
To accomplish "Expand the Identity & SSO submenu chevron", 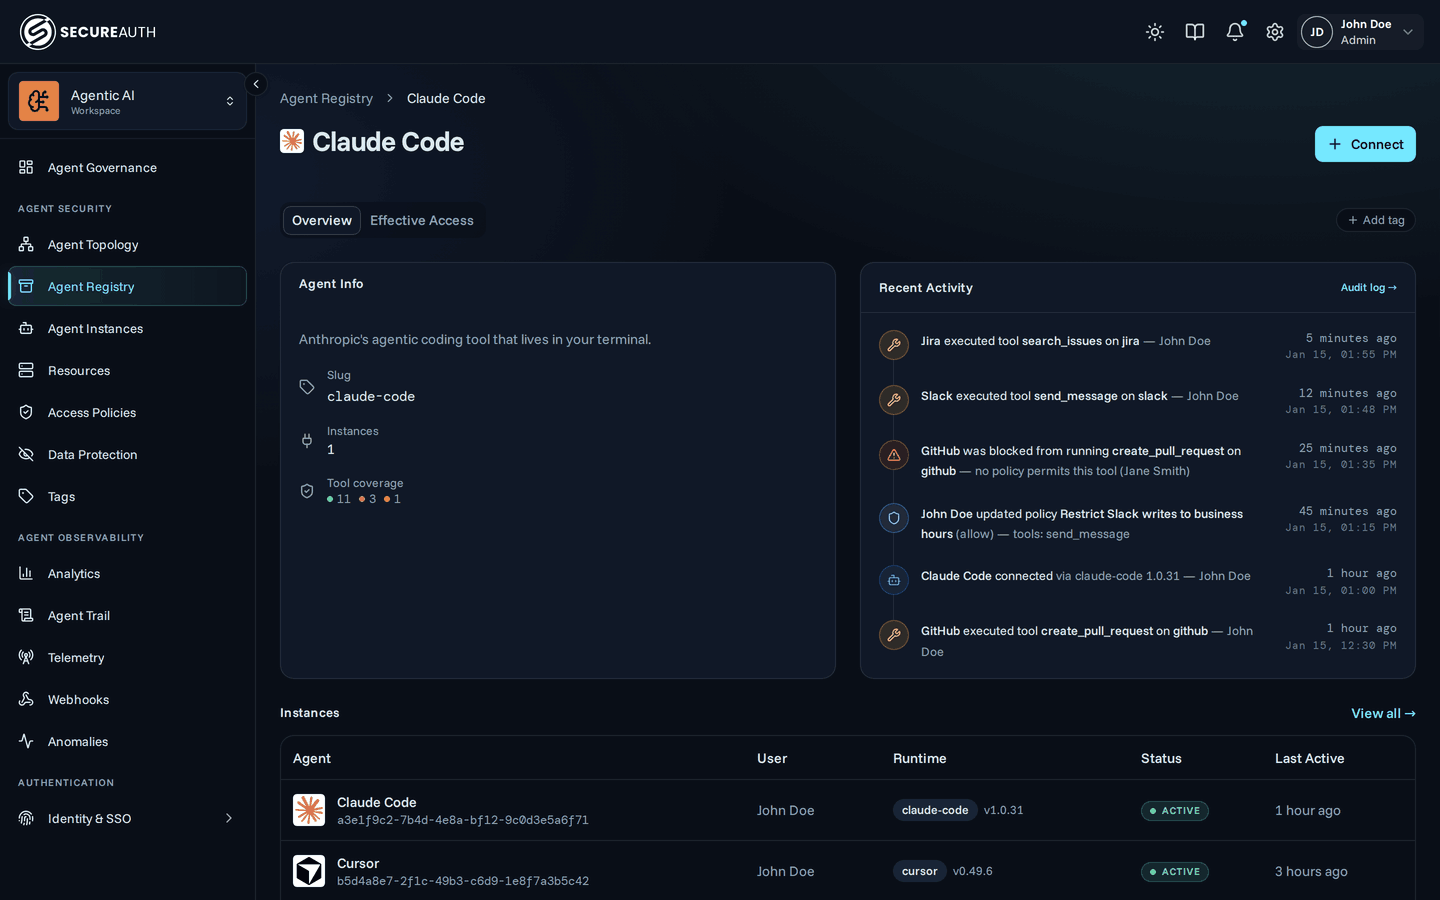I will click(229, 819).
